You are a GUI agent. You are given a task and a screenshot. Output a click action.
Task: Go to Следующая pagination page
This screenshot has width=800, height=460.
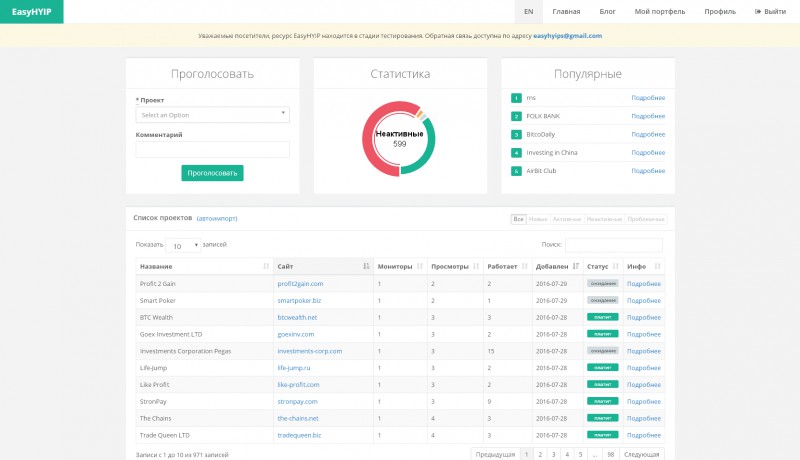[641, 454]
